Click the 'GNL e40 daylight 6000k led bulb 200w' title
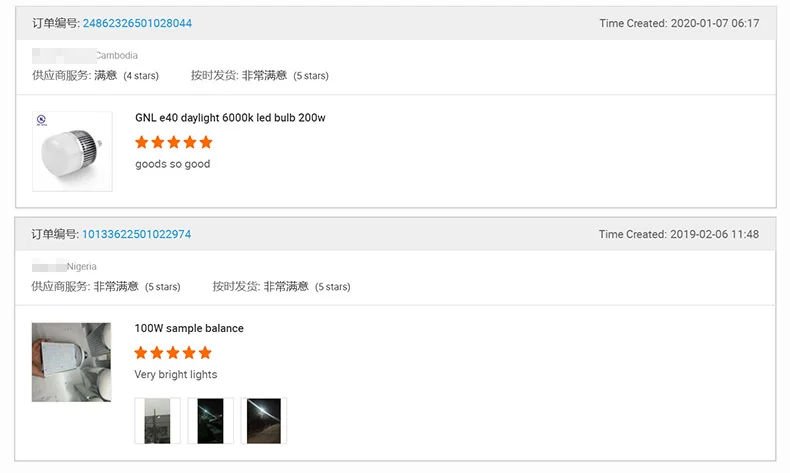This screenshot has height=473, width=790. click(x=230, y=118)
